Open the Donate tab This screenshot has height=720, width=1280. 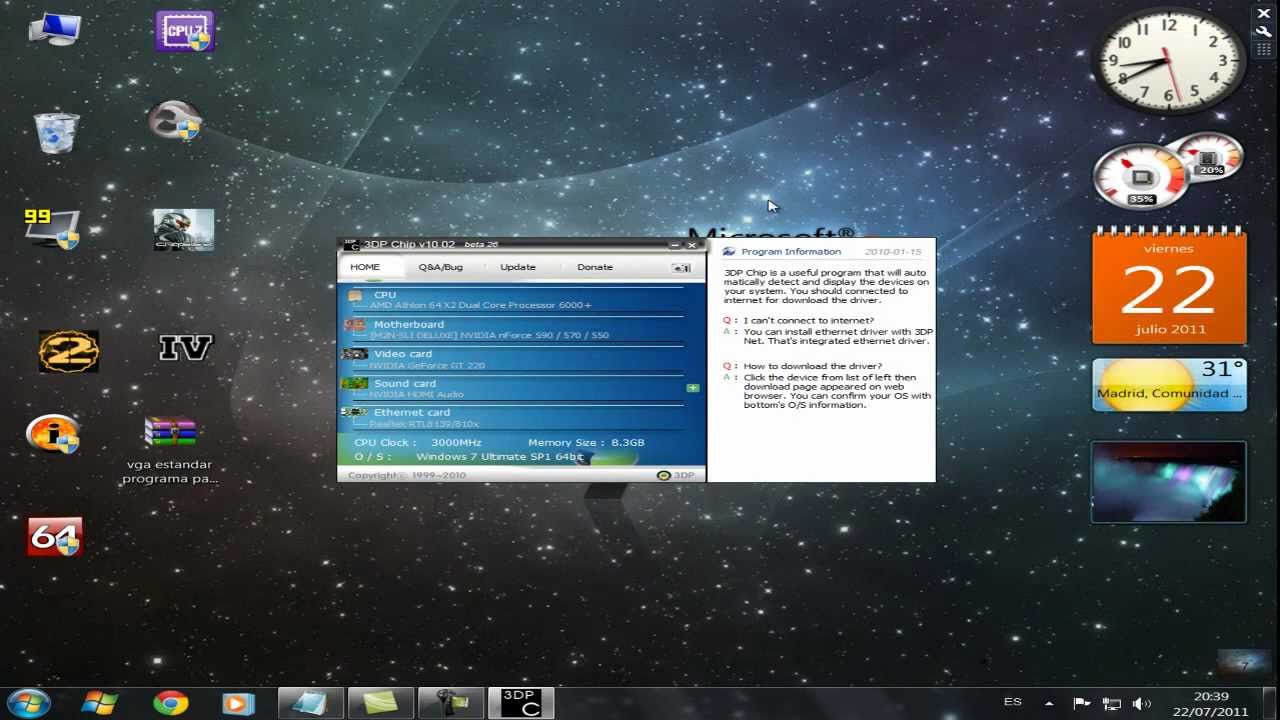click(x=595, y=267)
